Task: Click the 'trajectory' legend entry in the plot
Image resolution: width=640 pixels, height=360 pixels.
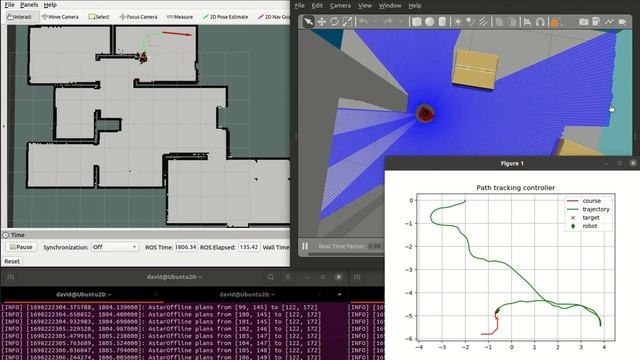Action: [x=588, y=209]
